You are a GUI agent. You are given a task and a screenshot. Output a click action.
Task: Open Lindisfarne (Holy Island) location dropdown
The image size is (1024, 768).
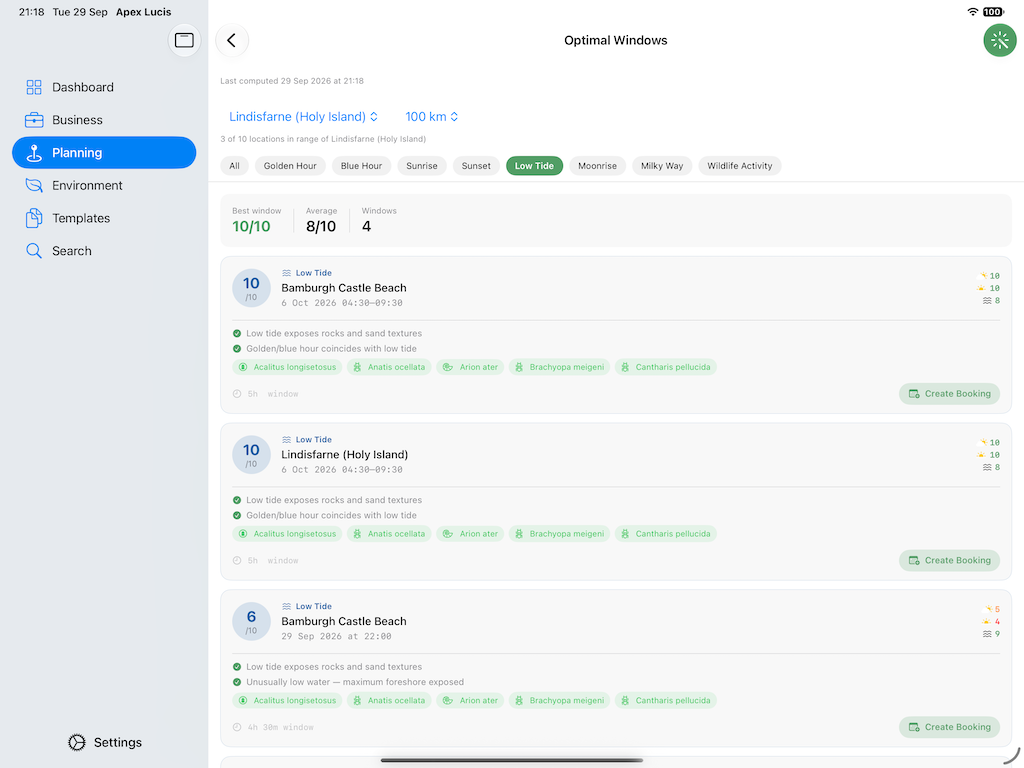click(x=303, y=117)
